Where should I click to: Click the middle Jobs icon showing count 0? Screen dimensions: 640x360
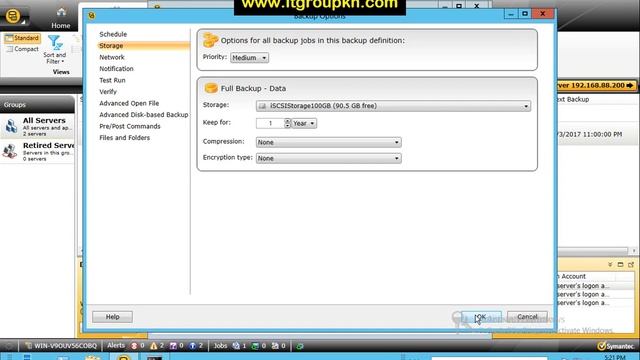click(255, 346)
